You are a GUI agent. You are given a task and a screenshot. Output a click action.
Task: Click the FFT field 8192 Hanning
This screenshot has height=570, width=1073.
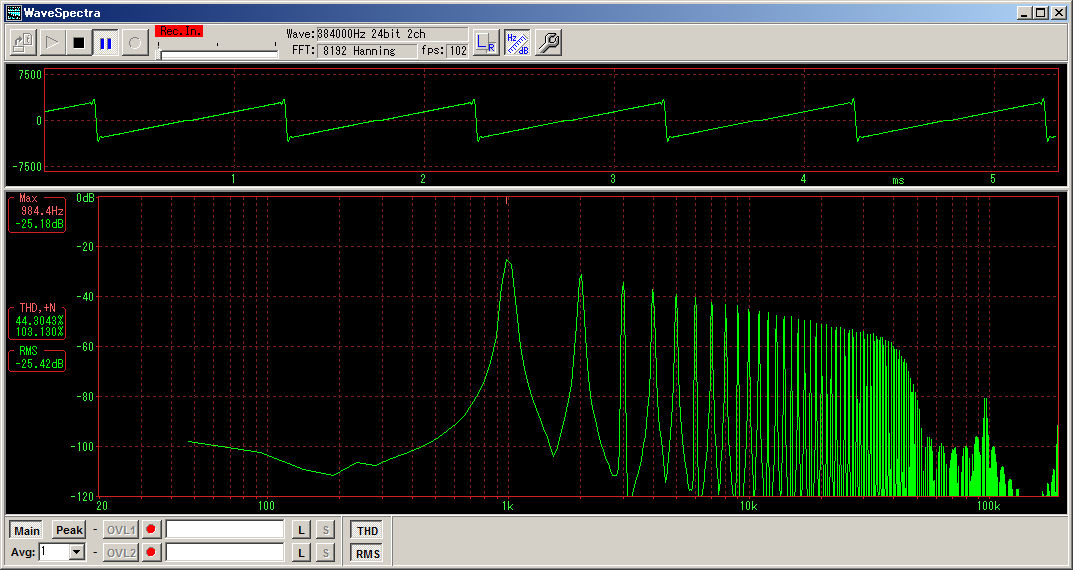367,51
